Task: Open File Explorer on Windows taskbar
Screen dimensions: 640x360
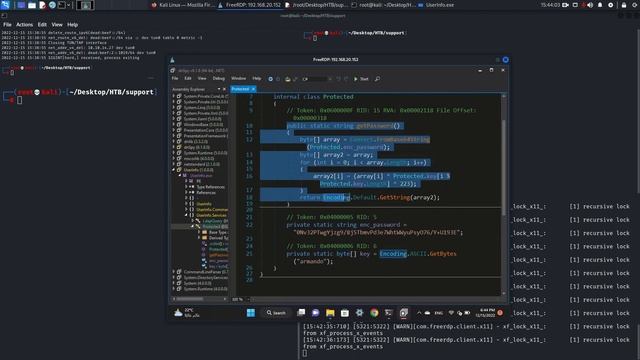Action: click(x=330, y=313)
